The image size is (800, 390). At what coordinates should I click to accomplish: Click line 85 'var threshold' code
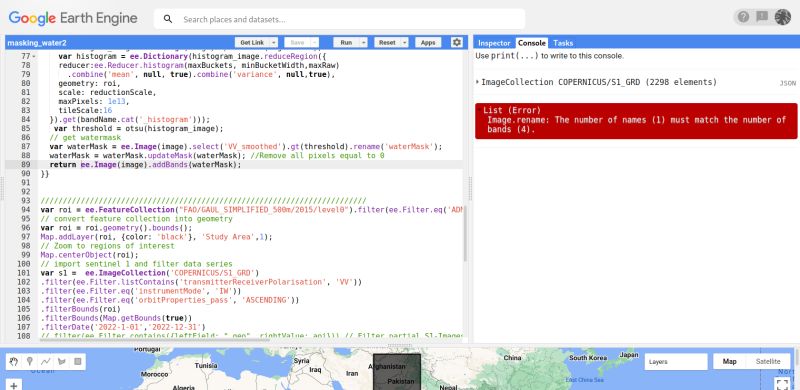coord(138,128)
